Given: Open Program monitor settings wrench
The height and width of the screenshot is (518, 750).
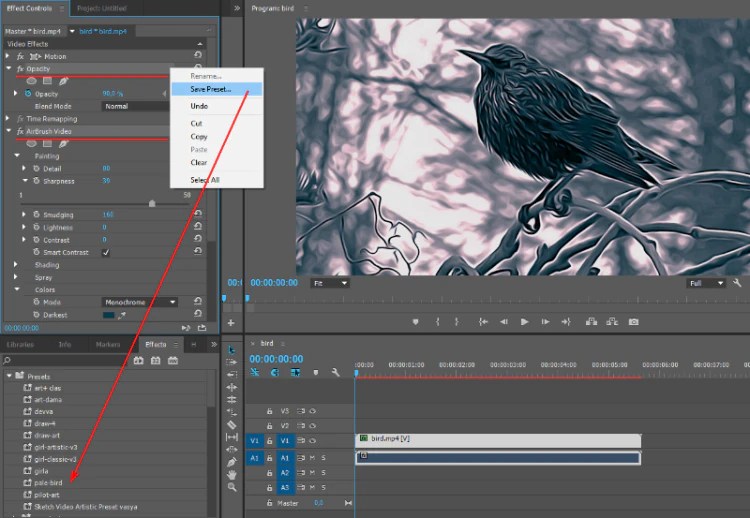Looking at the screenshot, I should tap(737, 283).
